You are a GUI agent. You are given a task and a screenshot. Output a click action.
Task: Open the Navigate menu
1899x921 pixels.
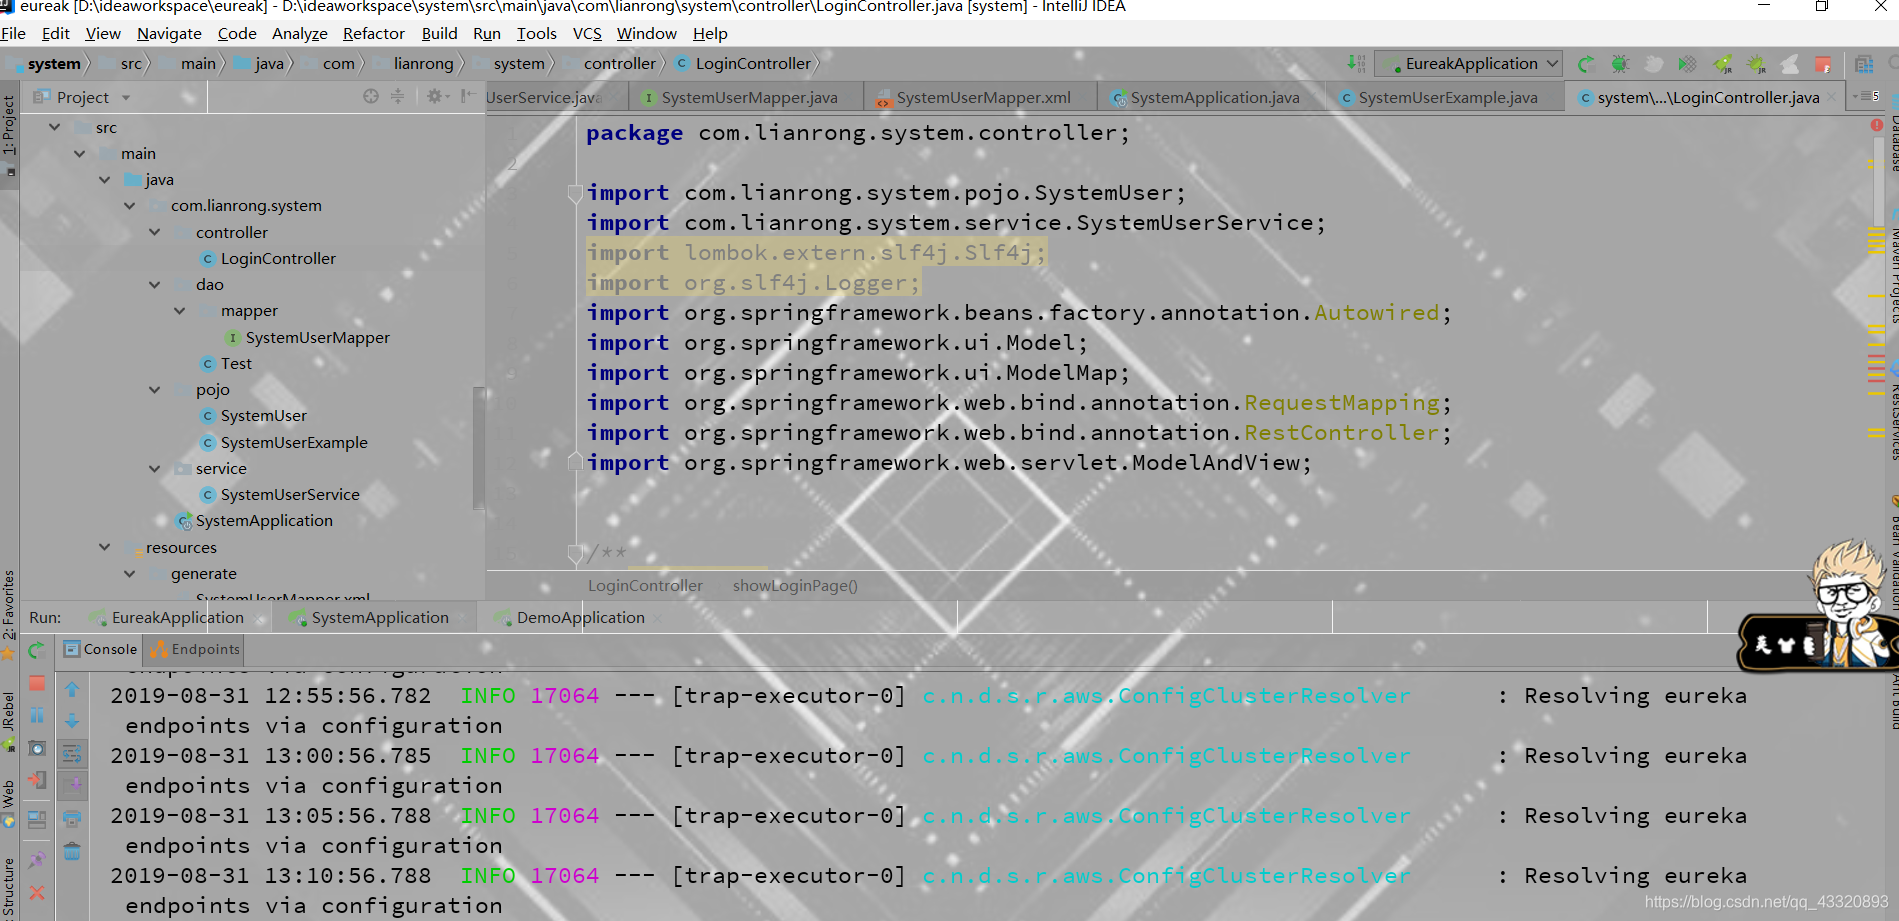(169, 33)
